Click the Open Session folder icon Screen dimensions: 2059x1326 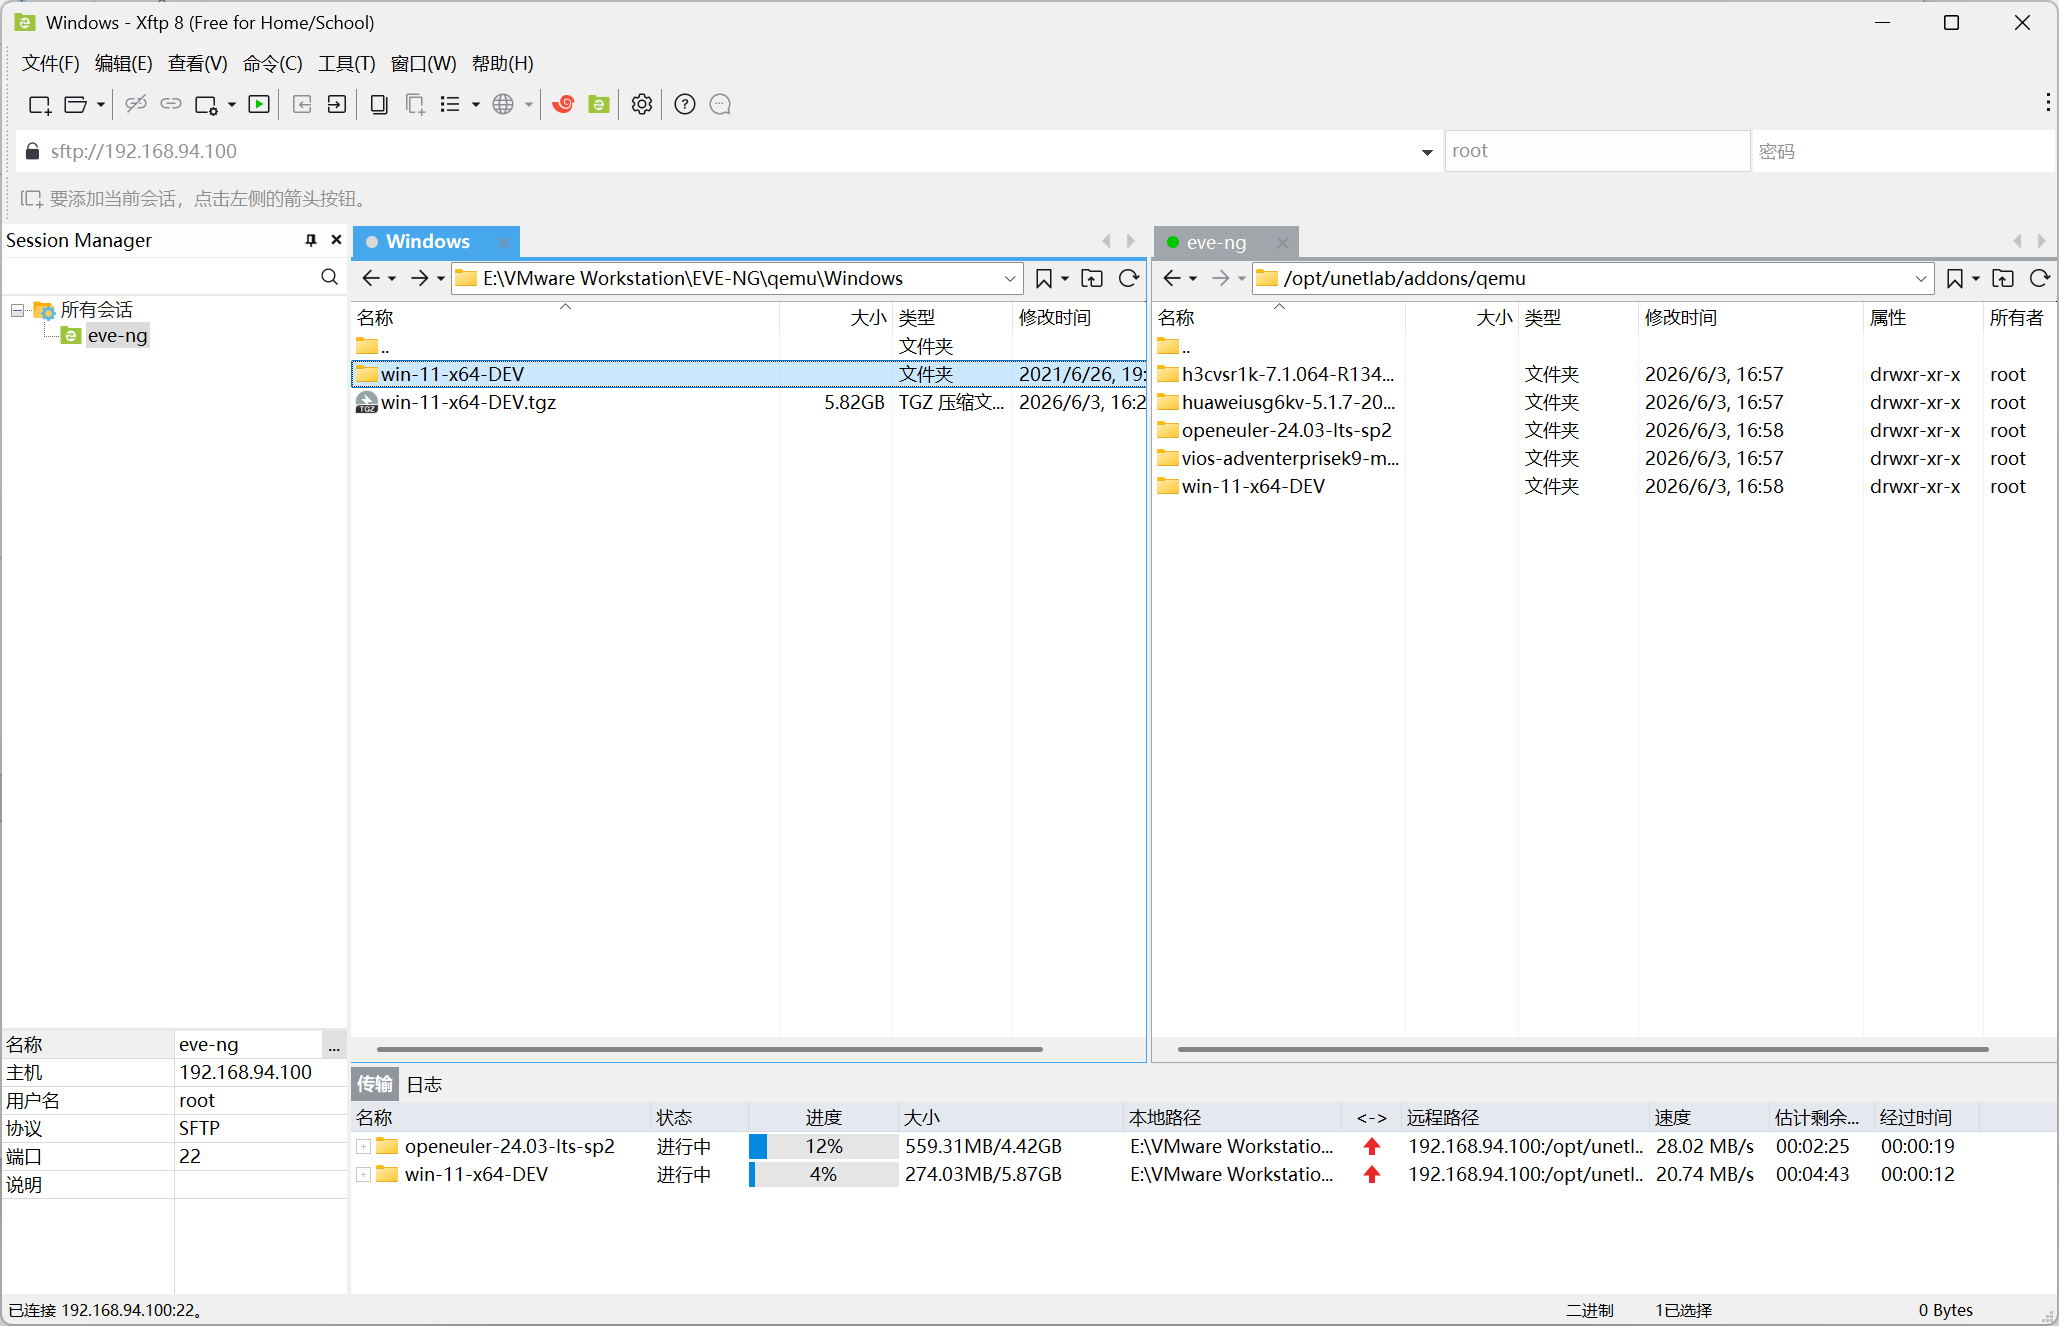click(x=76, y=104)
